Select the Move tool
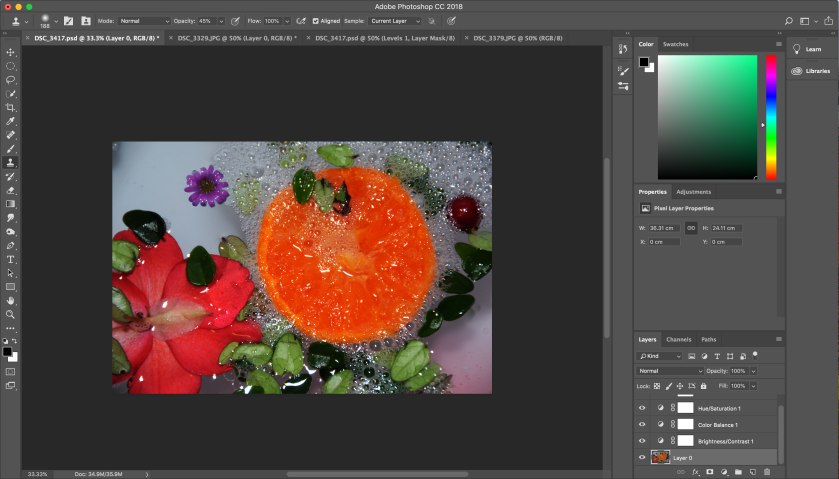This screenshot has height=479, width=839. pyautogui.click(x=11, y=52)
